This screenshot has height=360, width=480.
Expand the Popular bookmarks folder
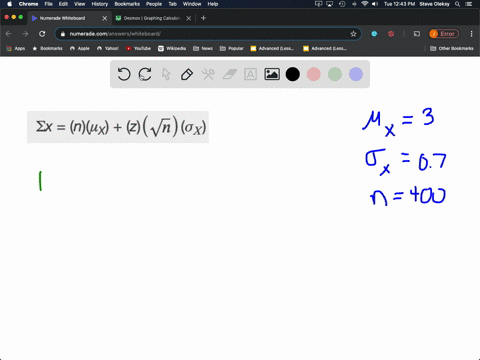(232, 48)
